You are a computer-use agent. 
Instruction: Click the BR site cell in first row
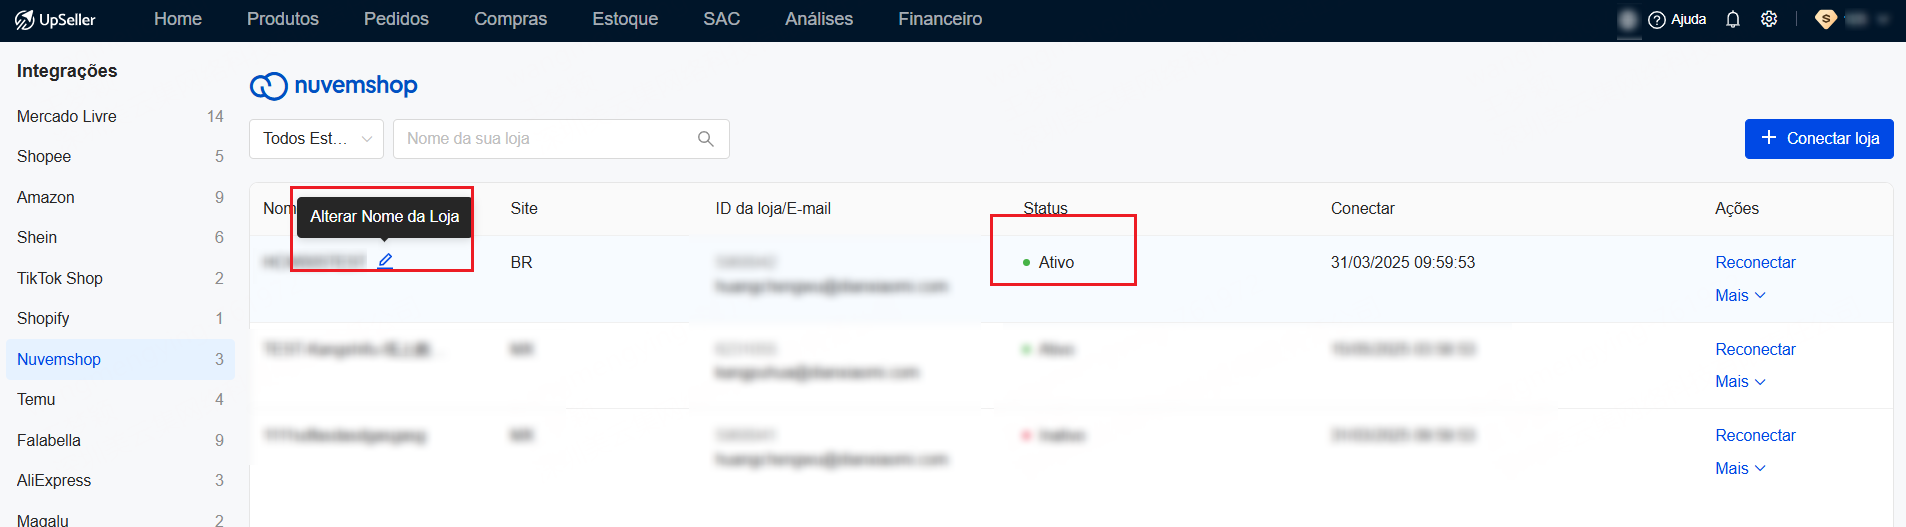coord(521,262)
